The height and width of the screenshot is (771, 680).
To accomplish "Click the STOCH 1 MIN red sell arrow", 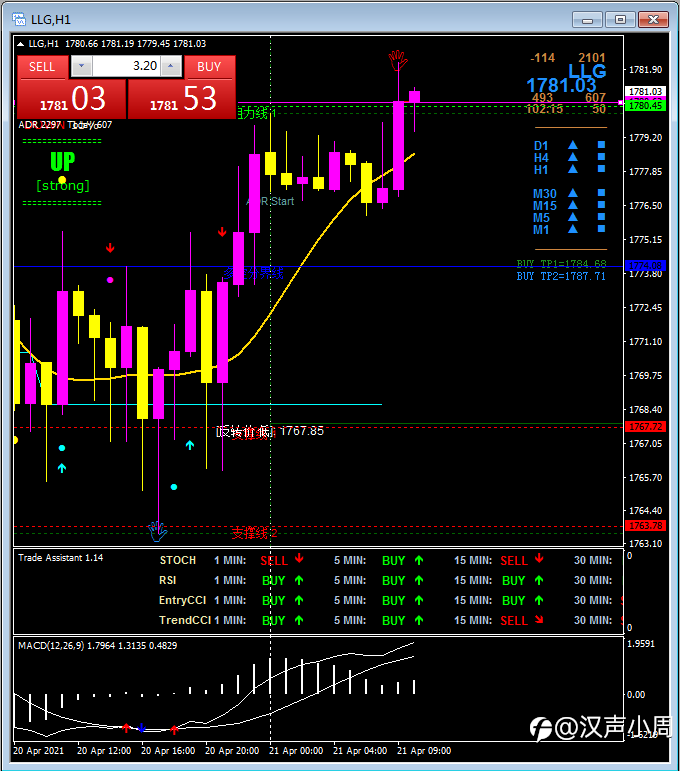I will click(299, 559).
